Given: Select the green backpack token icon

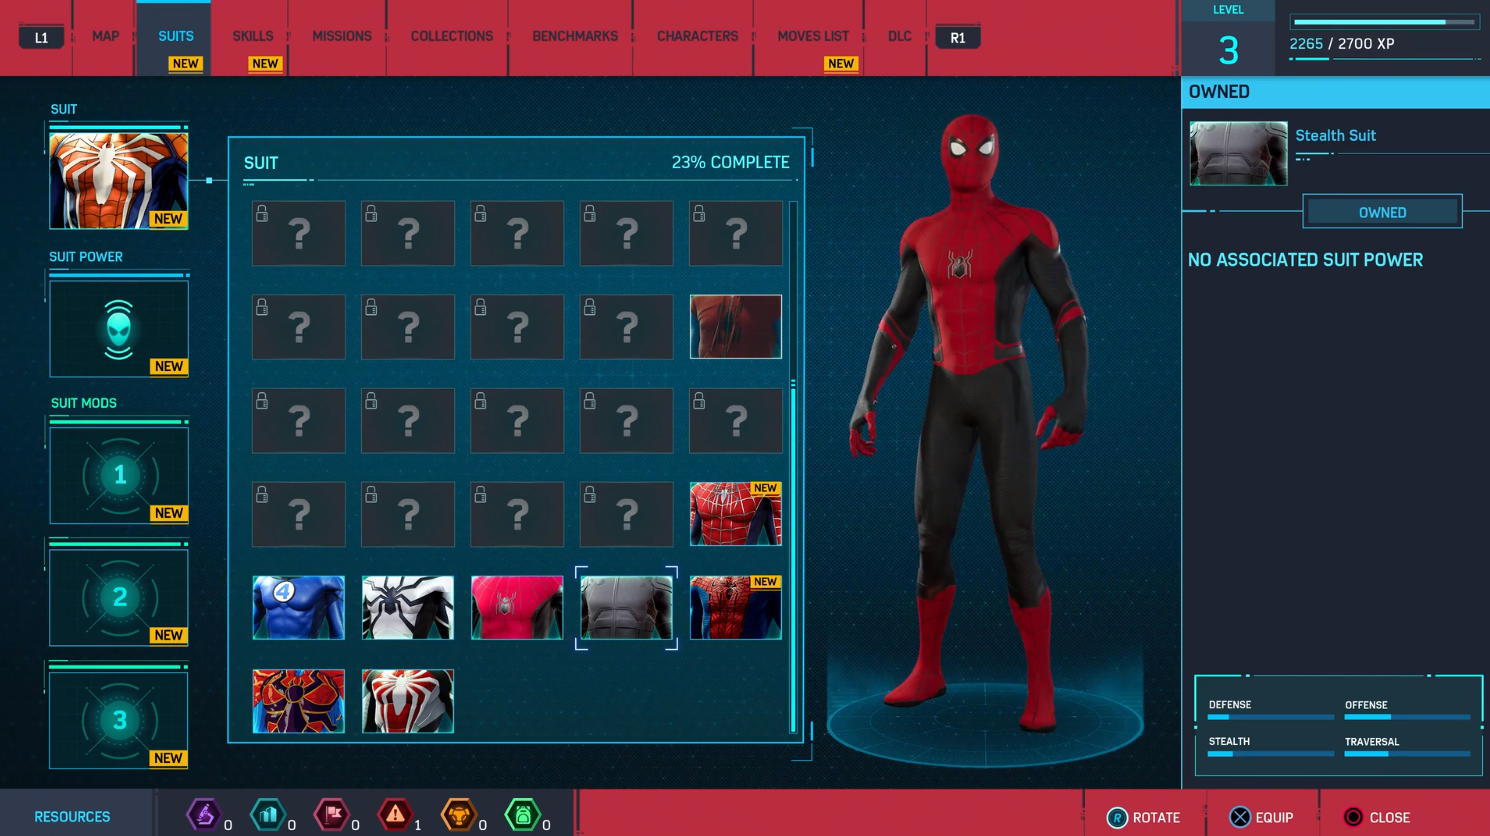Looking at the screenshot, I should (522, 815).
